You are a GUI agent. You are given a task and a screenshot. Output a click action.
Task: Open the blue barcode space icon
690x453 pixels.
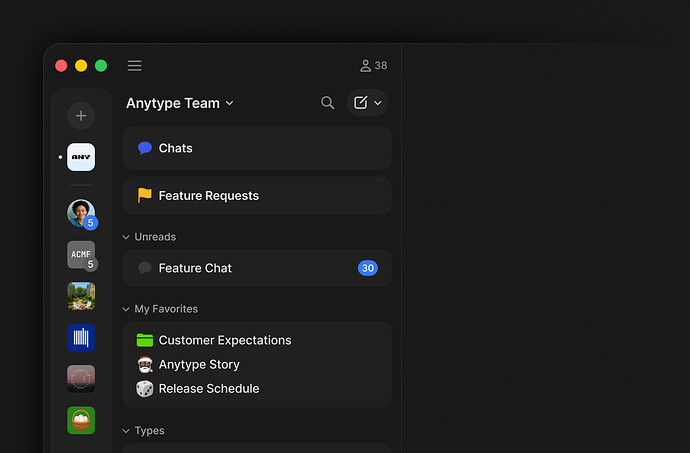(81, 337)
